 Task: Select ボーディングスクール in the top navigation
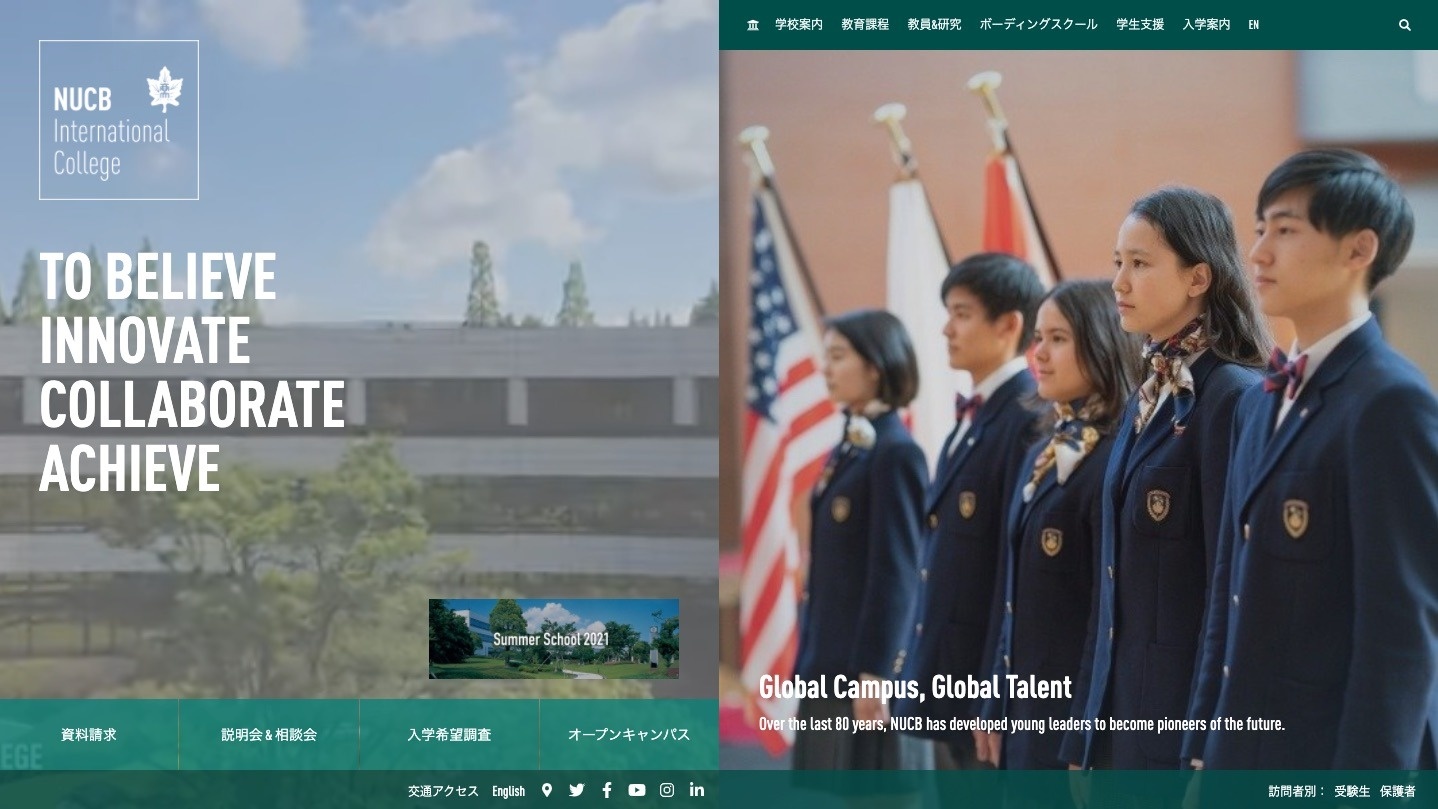(x=1038, y=25)
